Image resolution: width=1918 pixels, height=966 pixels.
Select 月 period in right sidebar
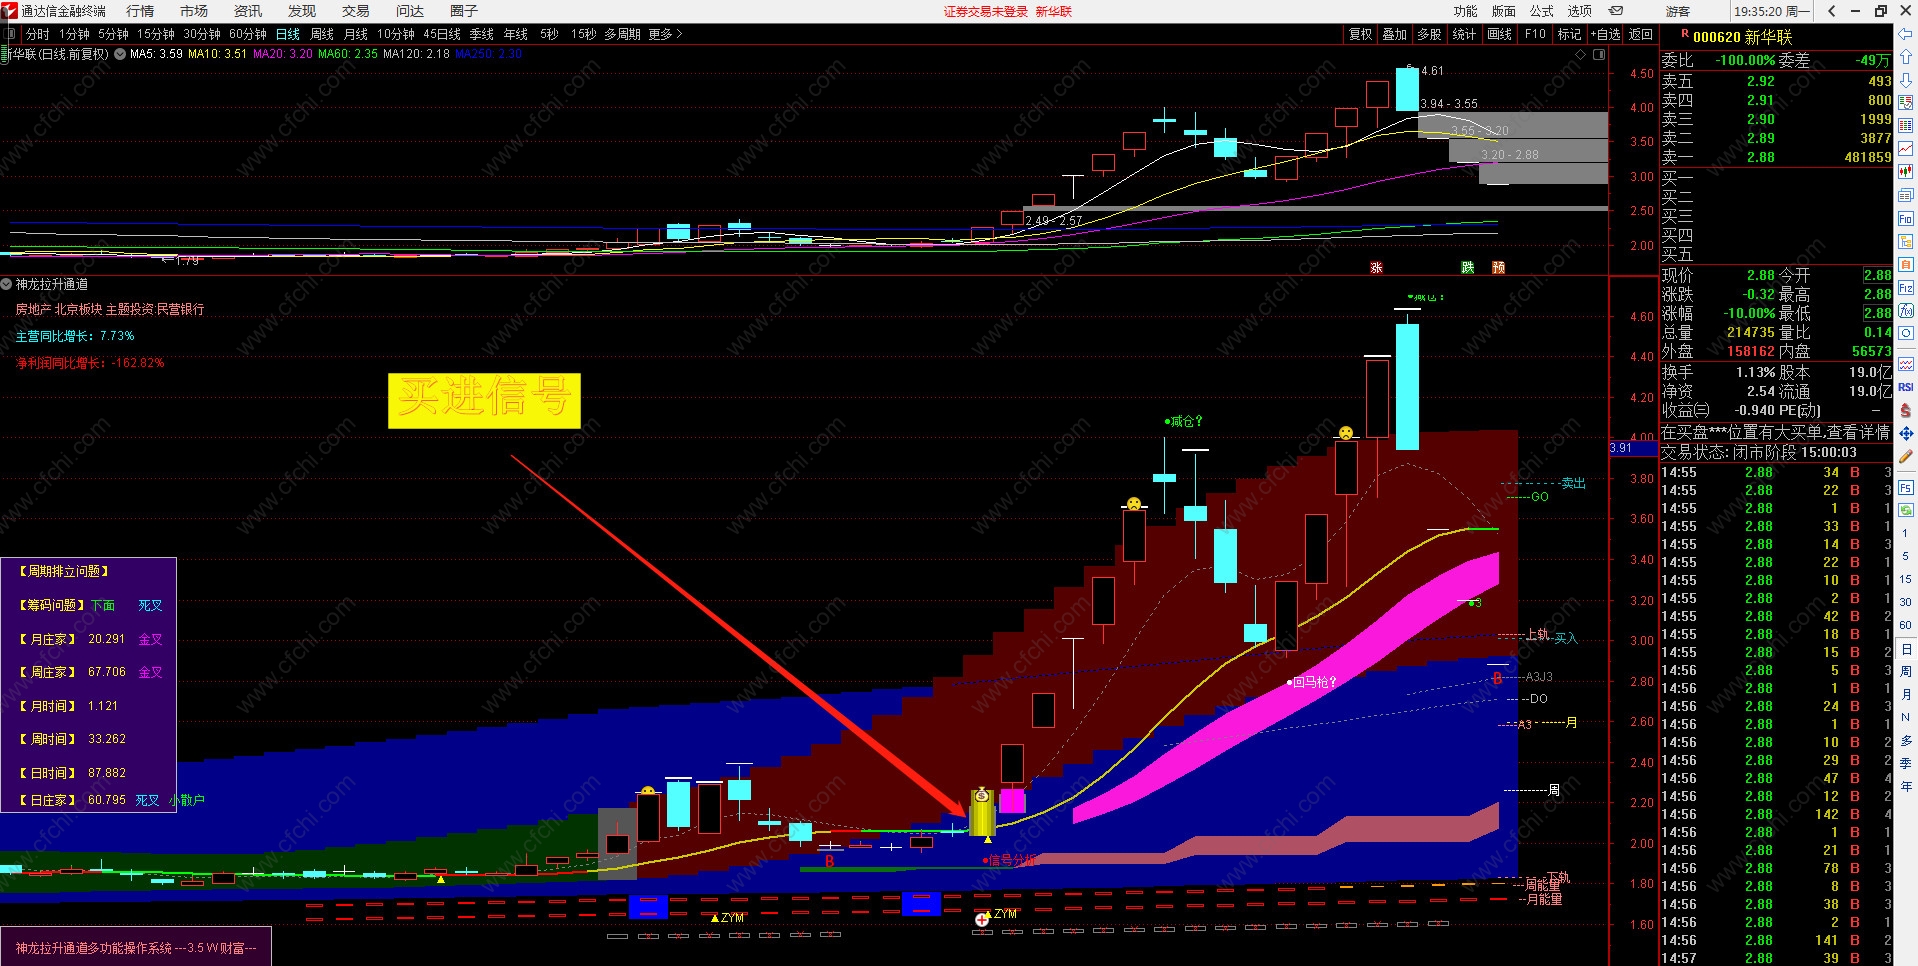(1906, 694)
